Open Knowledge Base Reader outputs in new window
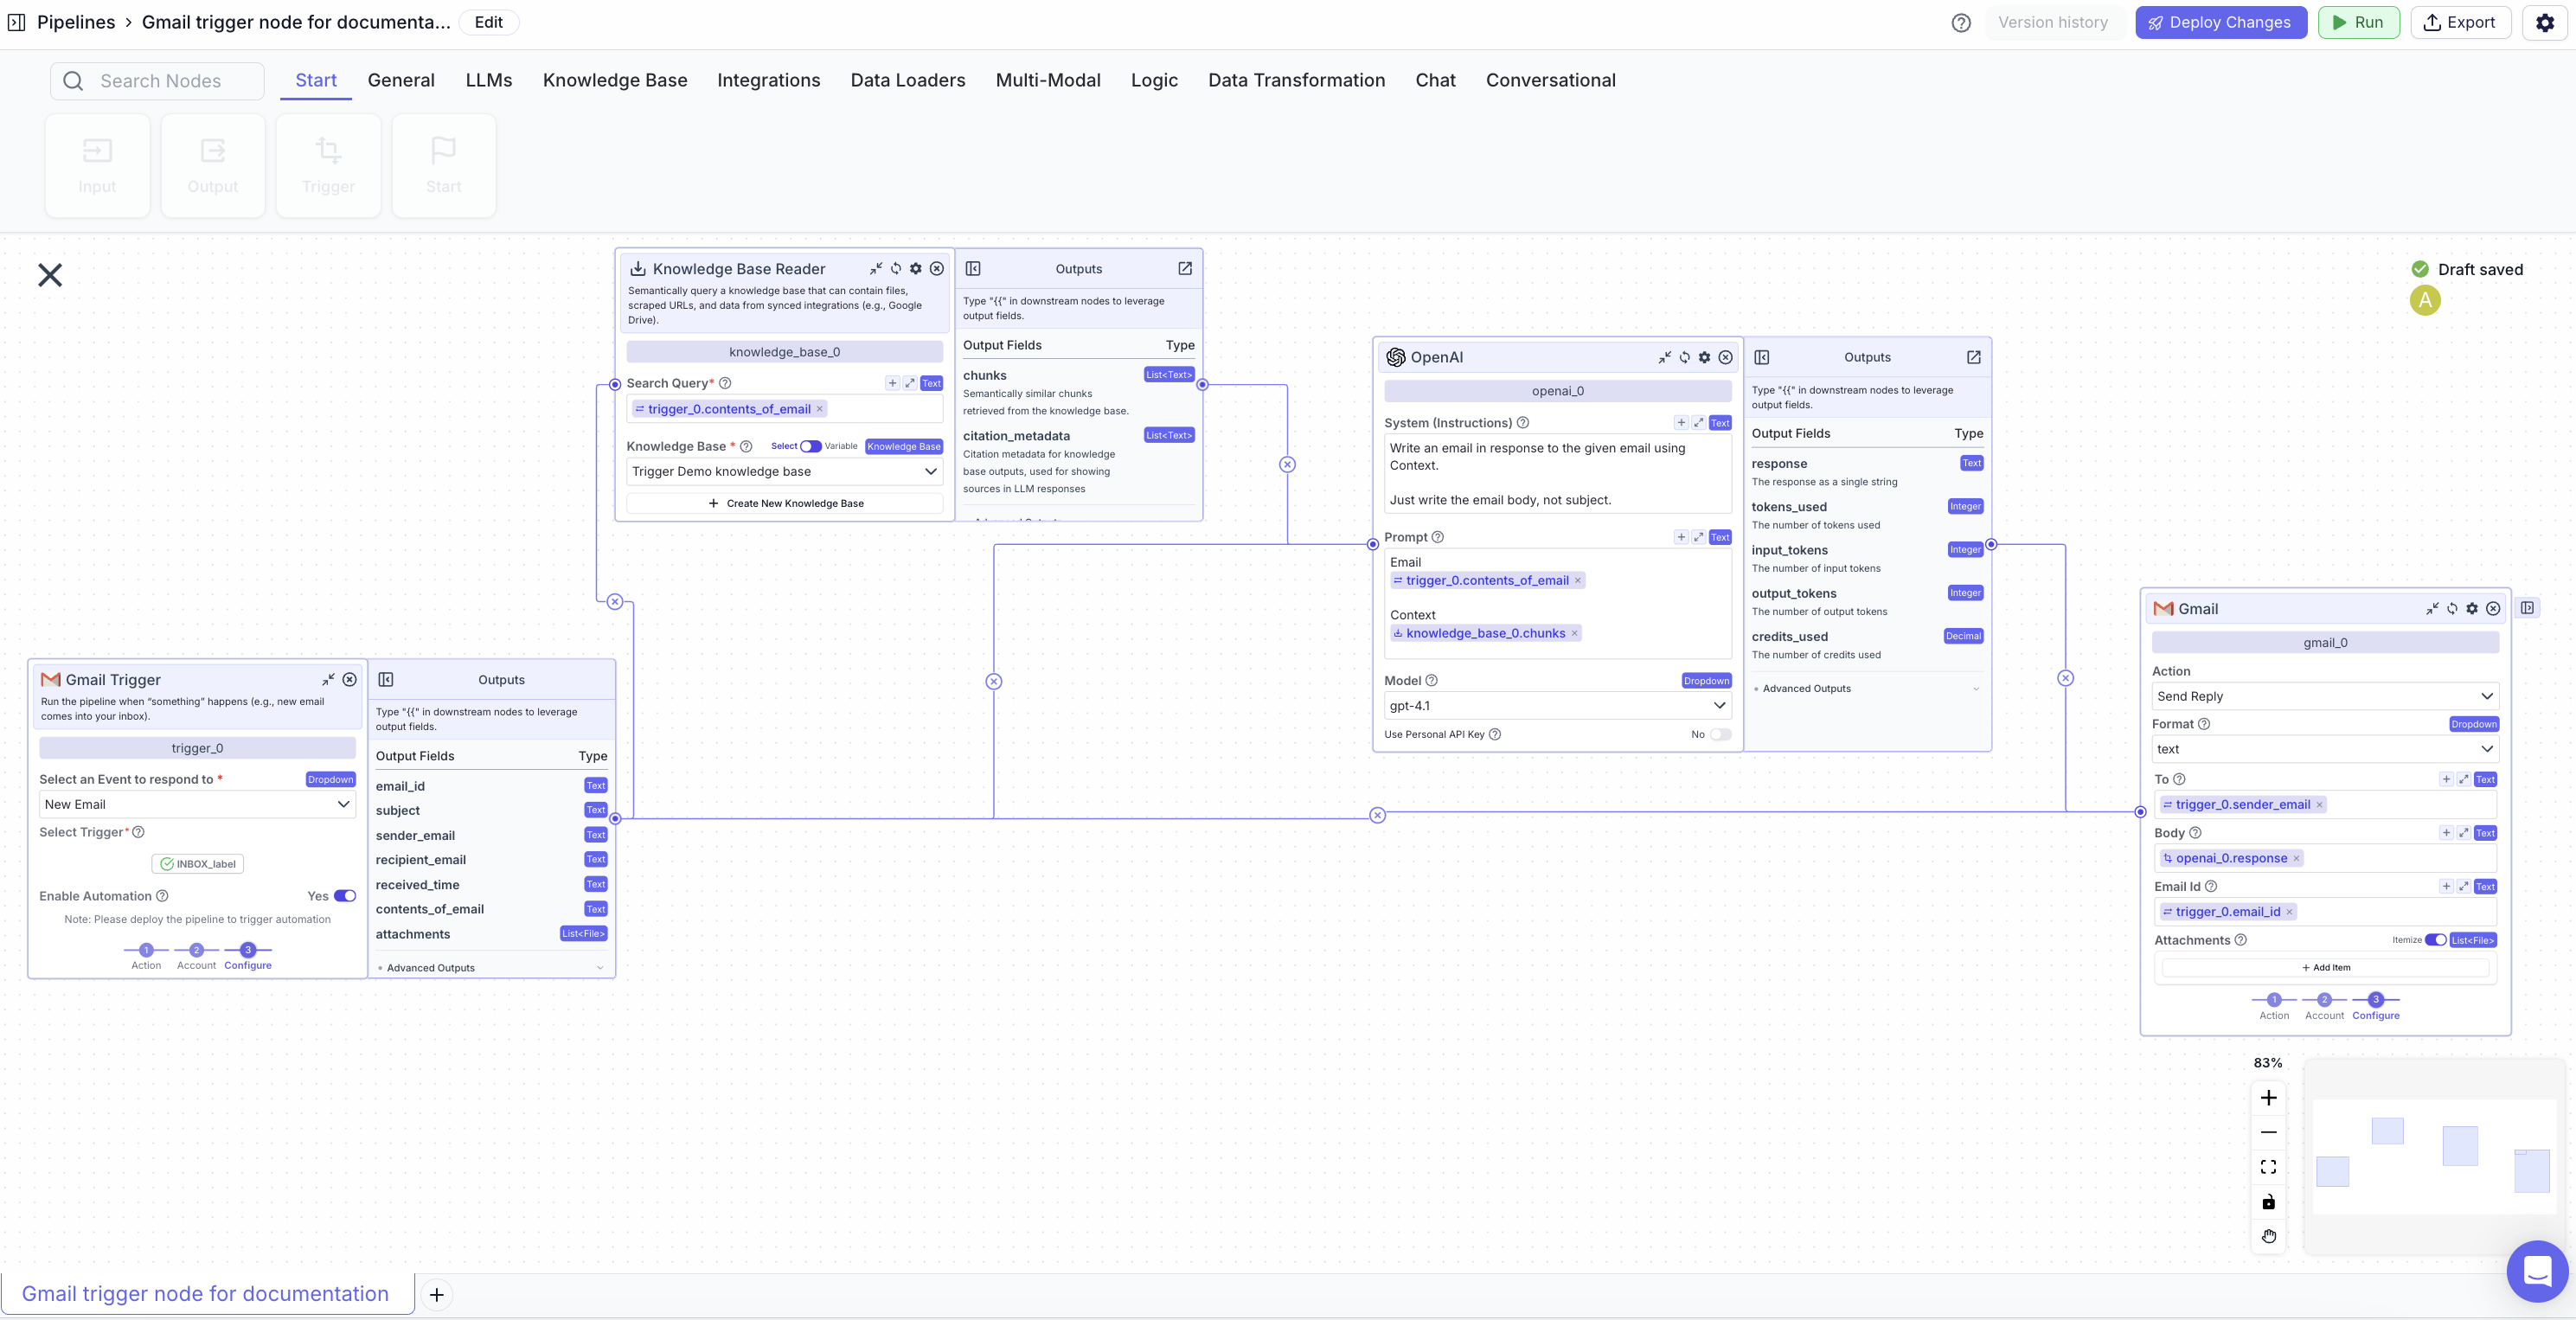 (x=1185, y=269)
